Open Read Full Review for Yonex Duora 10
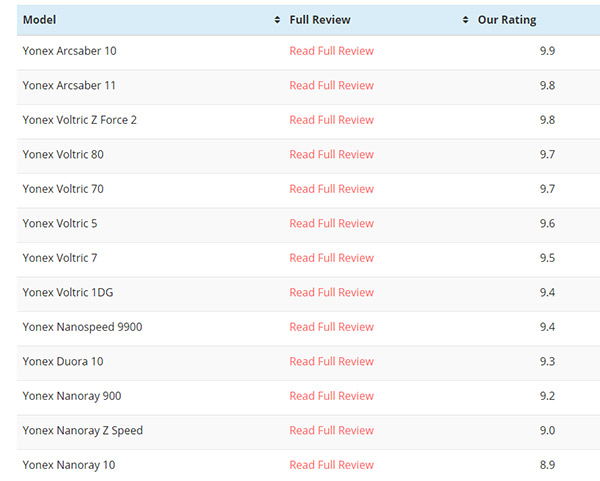 click(x=331, y=361)
